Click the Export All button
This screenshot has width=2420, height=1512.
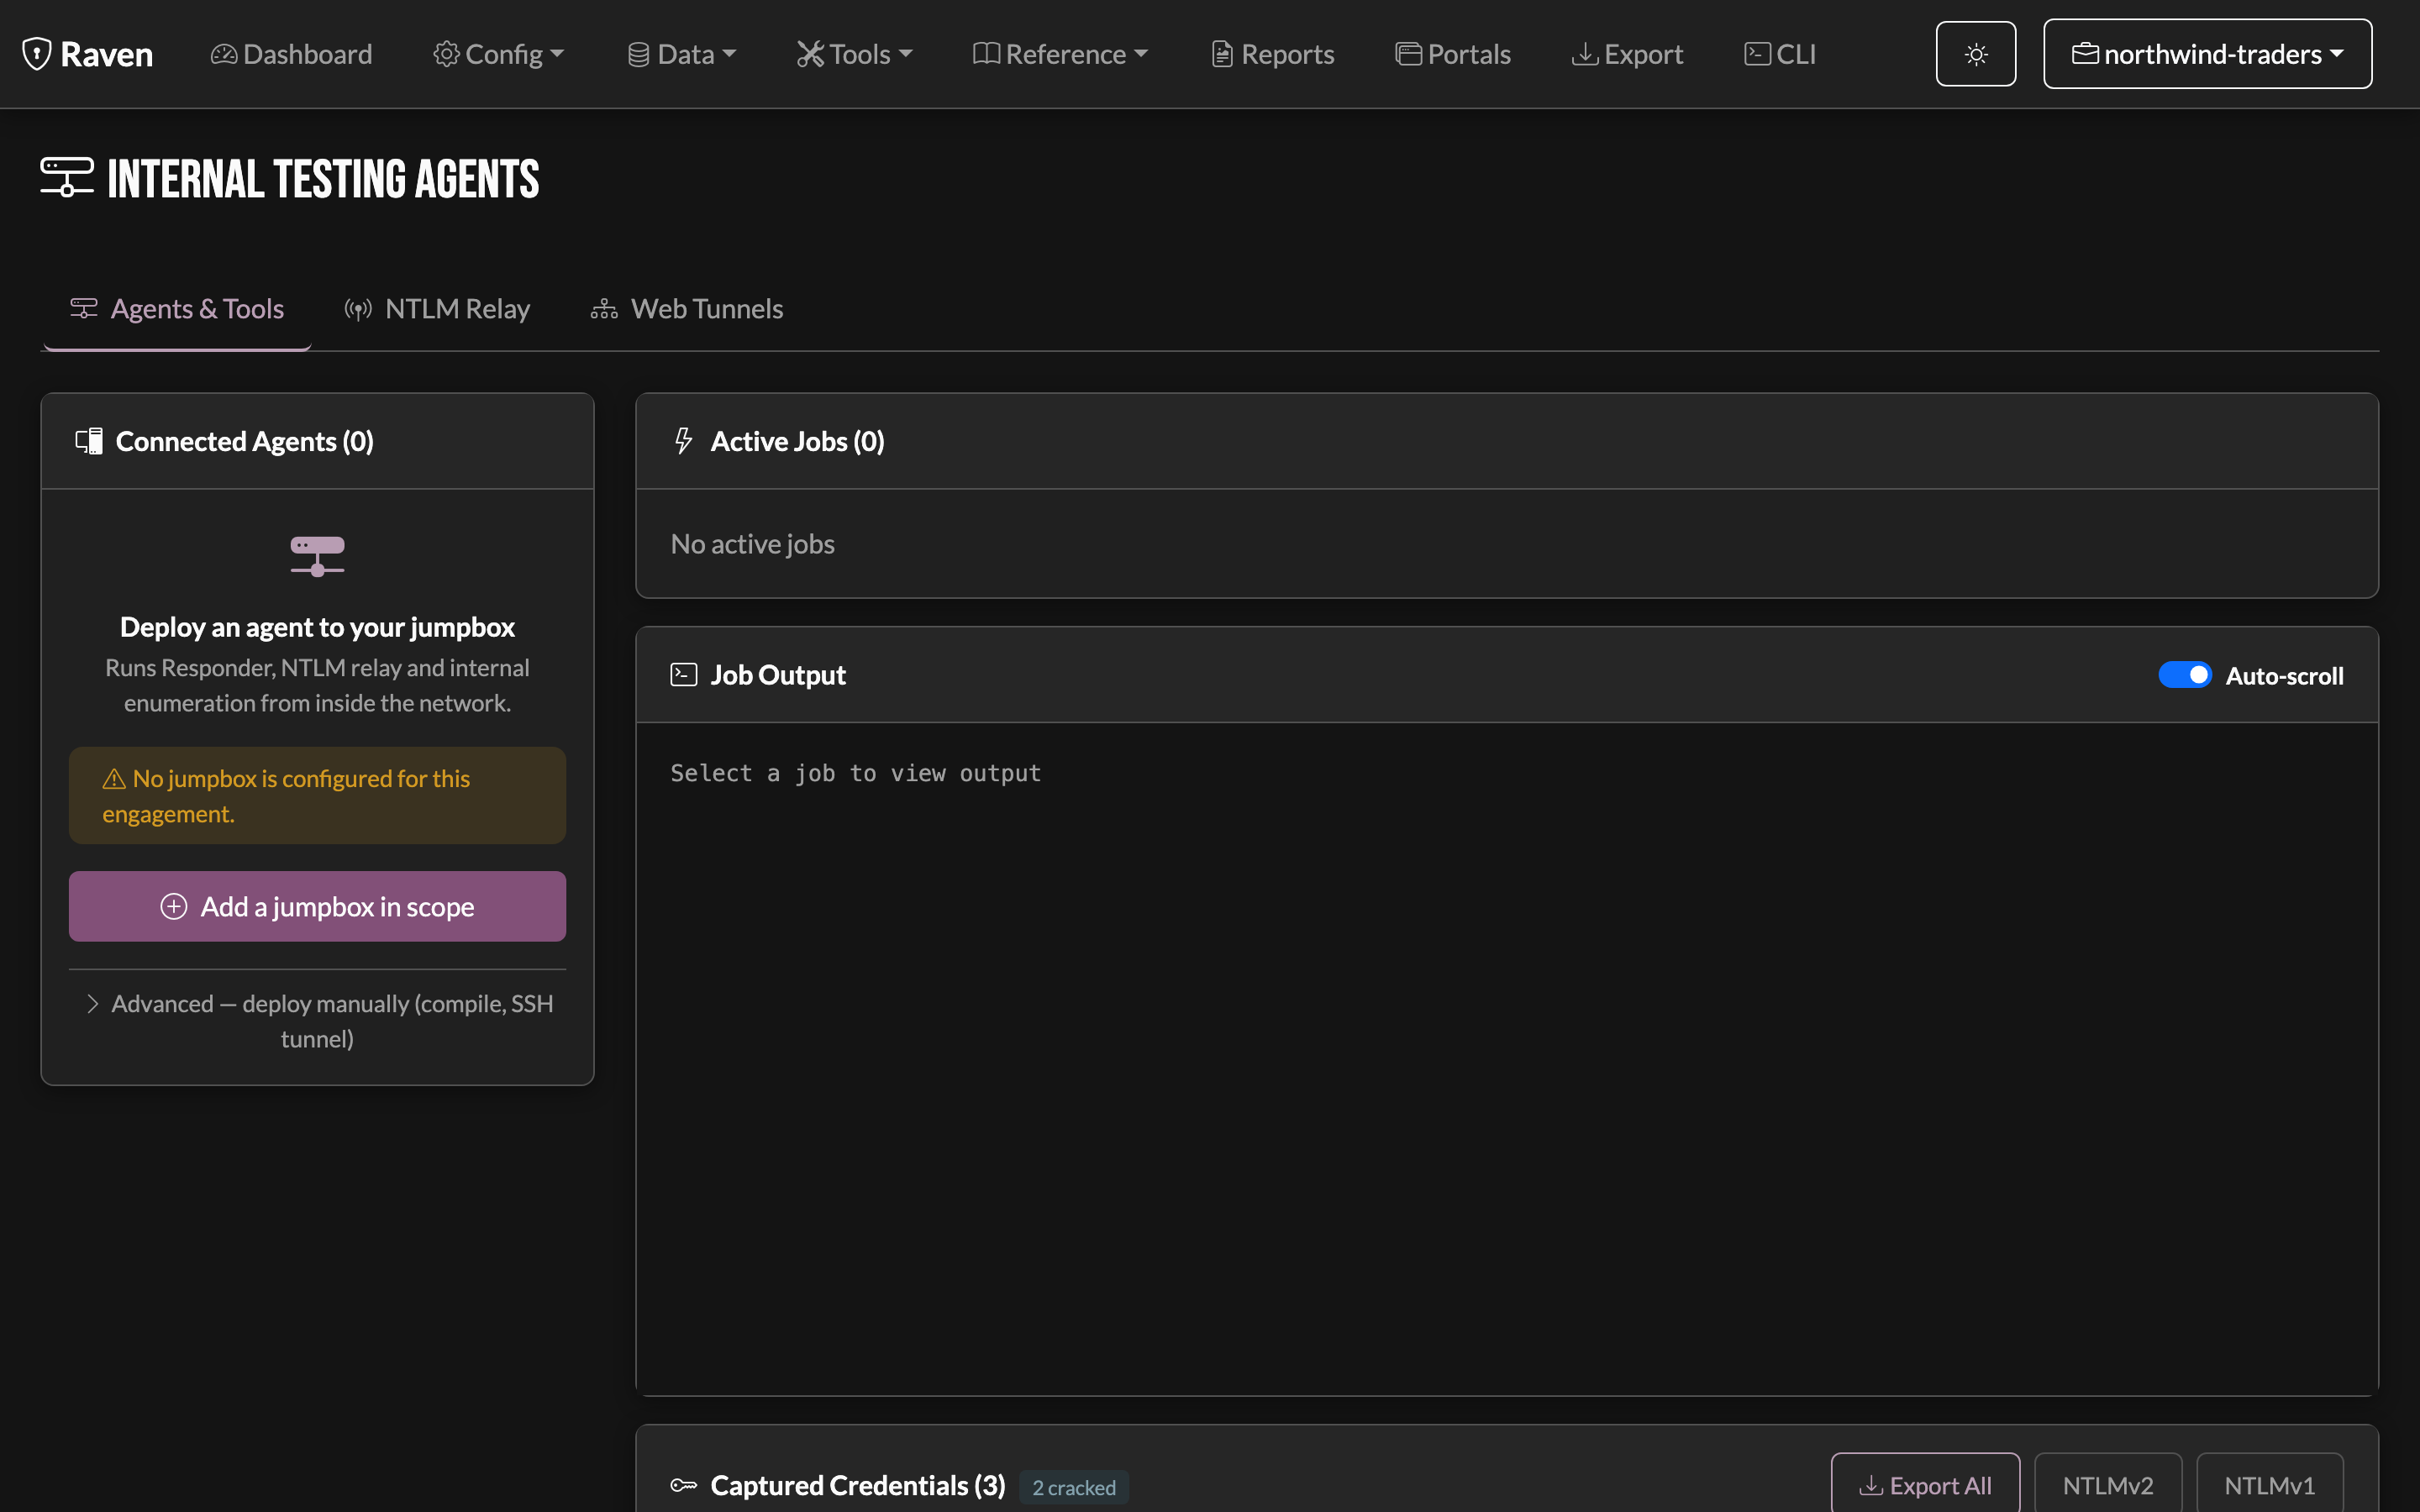(x=1925, y=1485)
